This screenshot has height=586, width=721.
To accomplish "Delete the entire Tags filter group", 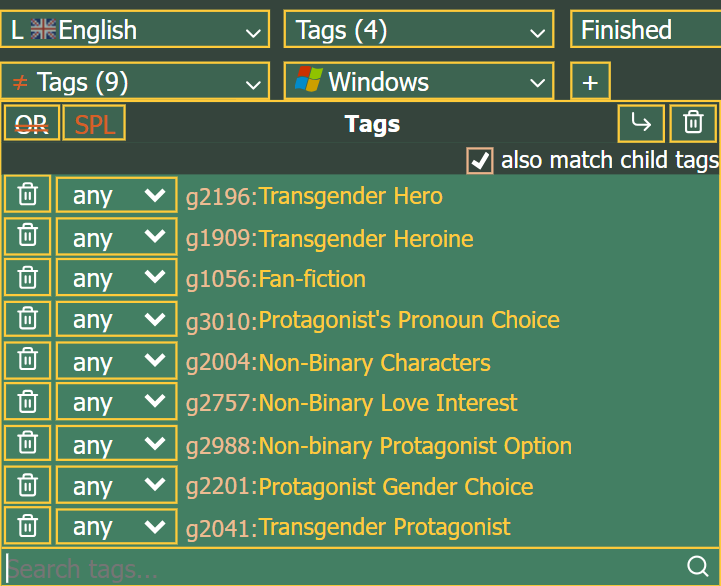I will click(692, 123).
